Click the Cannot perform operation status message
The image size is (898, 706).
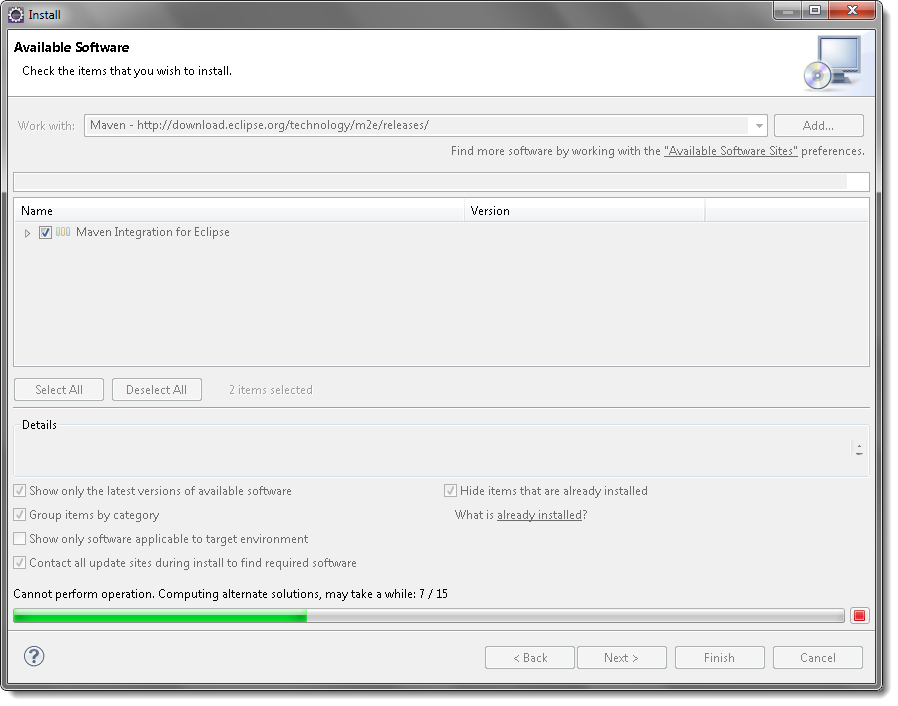pyautogui.click(x=230, y=594)
